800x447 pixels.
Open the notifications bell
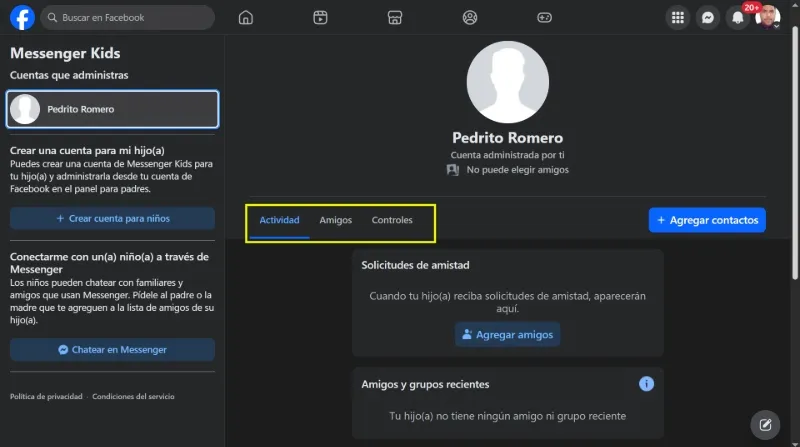[x=738, y=18]
